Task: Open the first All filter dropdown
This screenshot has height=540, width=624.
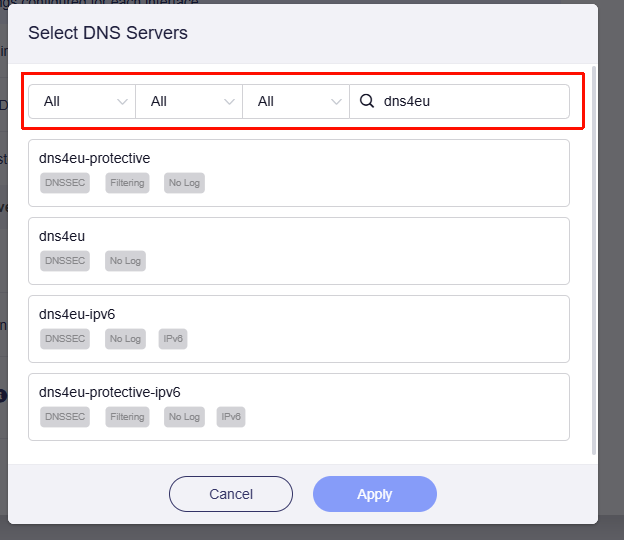Action: click(82, 101)
